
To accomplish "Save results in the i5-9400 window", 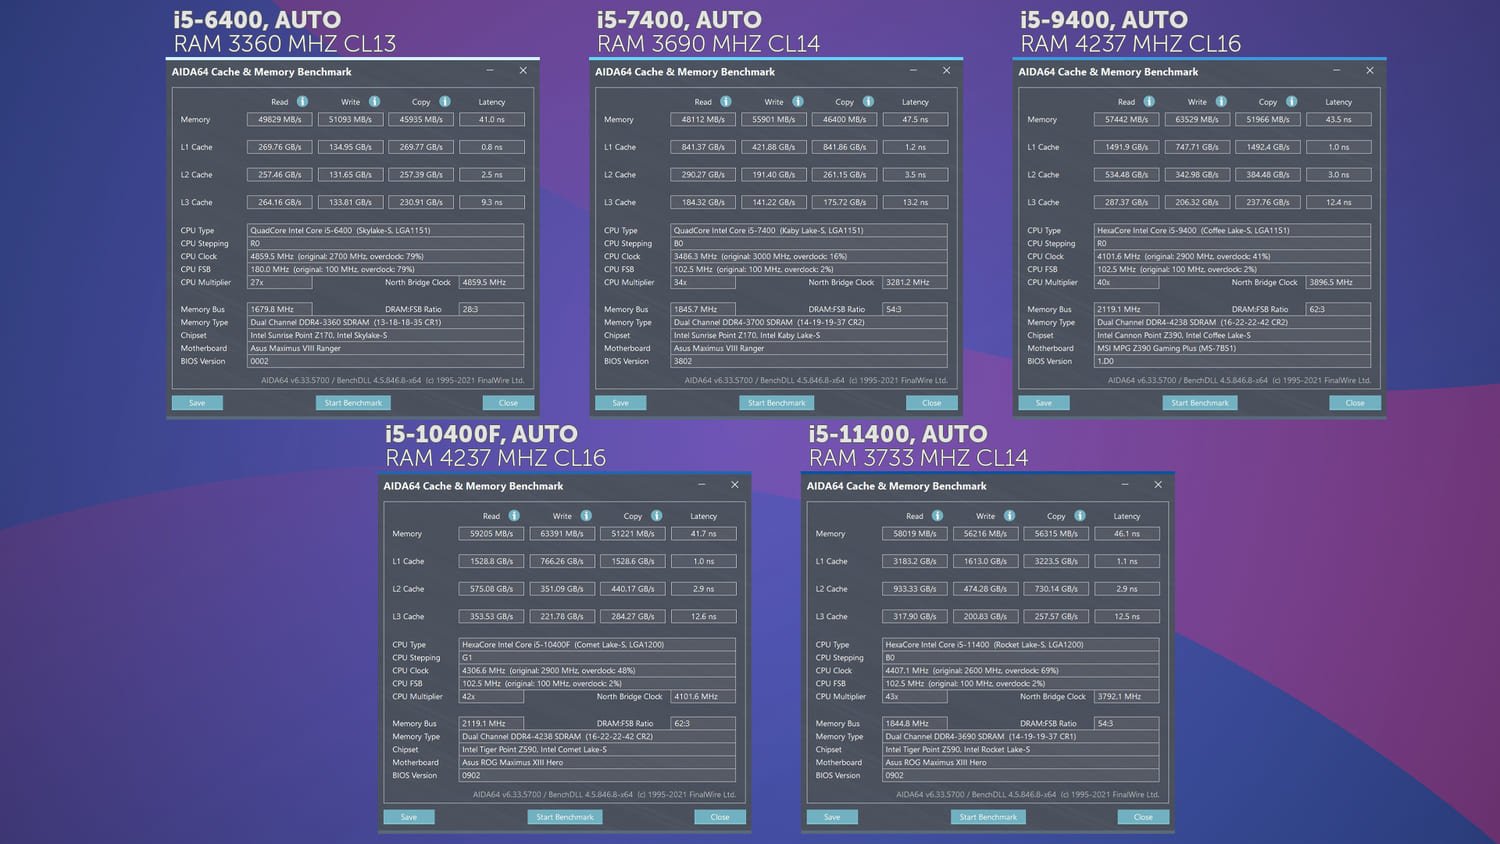I will tap(1044, 403).
